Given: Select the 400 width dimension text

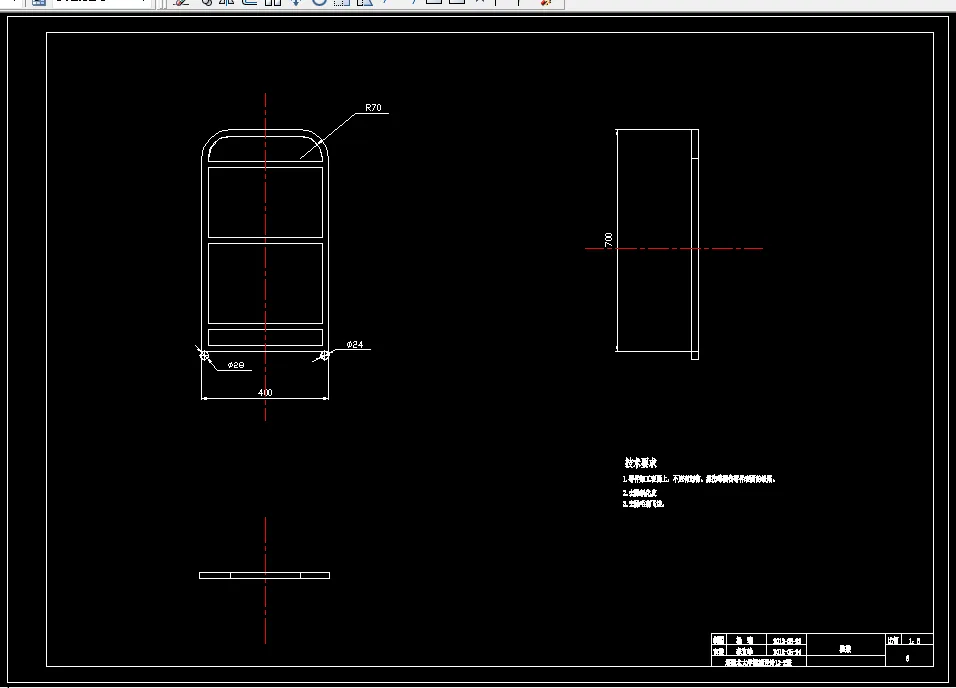Looking at the screenshot, I should [x=265, y=392].
